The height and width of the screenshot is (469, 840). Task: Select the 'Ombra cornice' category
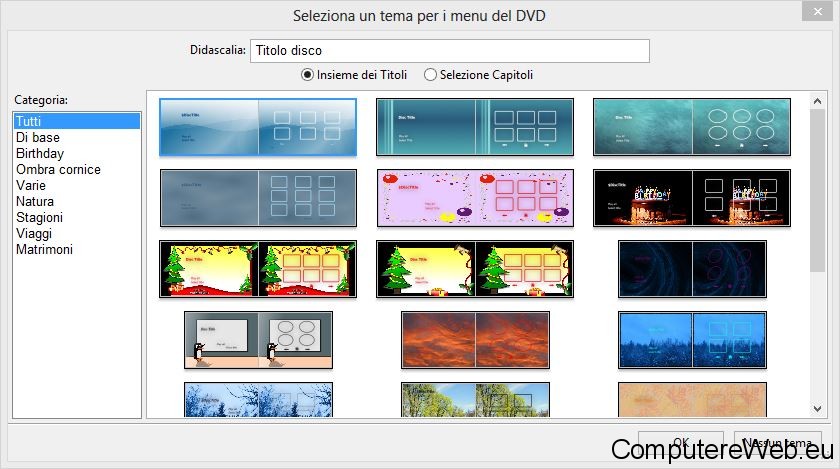77,169
